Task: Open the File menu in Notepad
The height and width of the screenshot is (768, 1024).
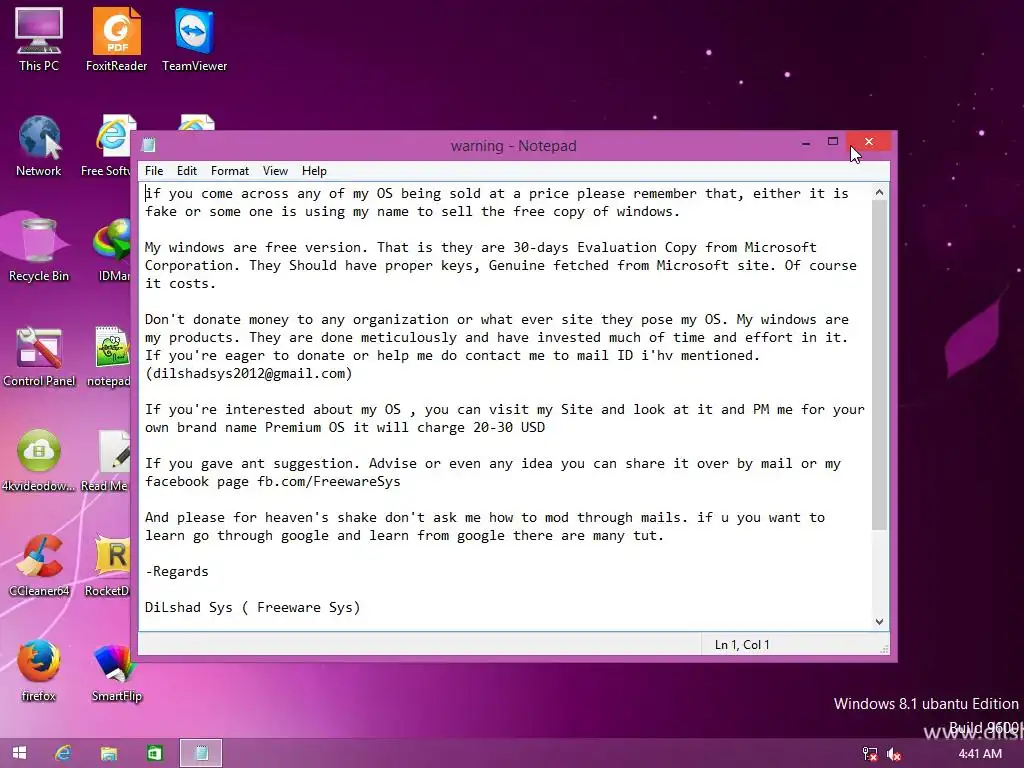Action: pyautogui.click(x=154, y=171)
